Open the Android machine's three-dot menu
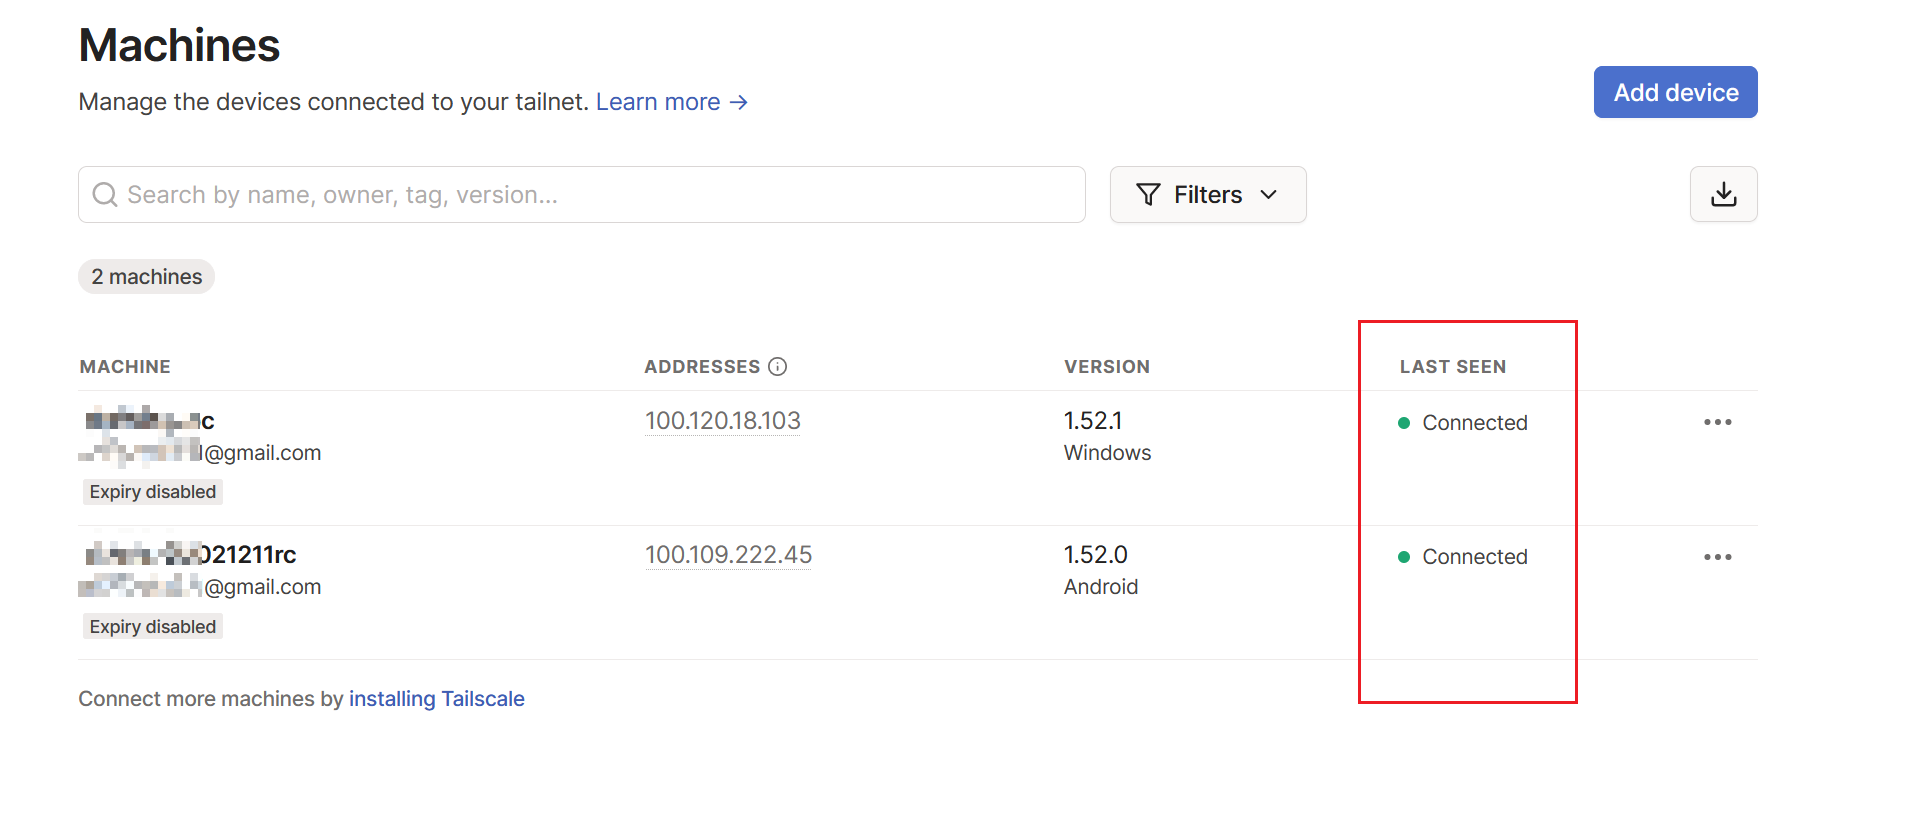Screen dimensions: 1926x825 pyautogui.click(x=1717, y=557)
